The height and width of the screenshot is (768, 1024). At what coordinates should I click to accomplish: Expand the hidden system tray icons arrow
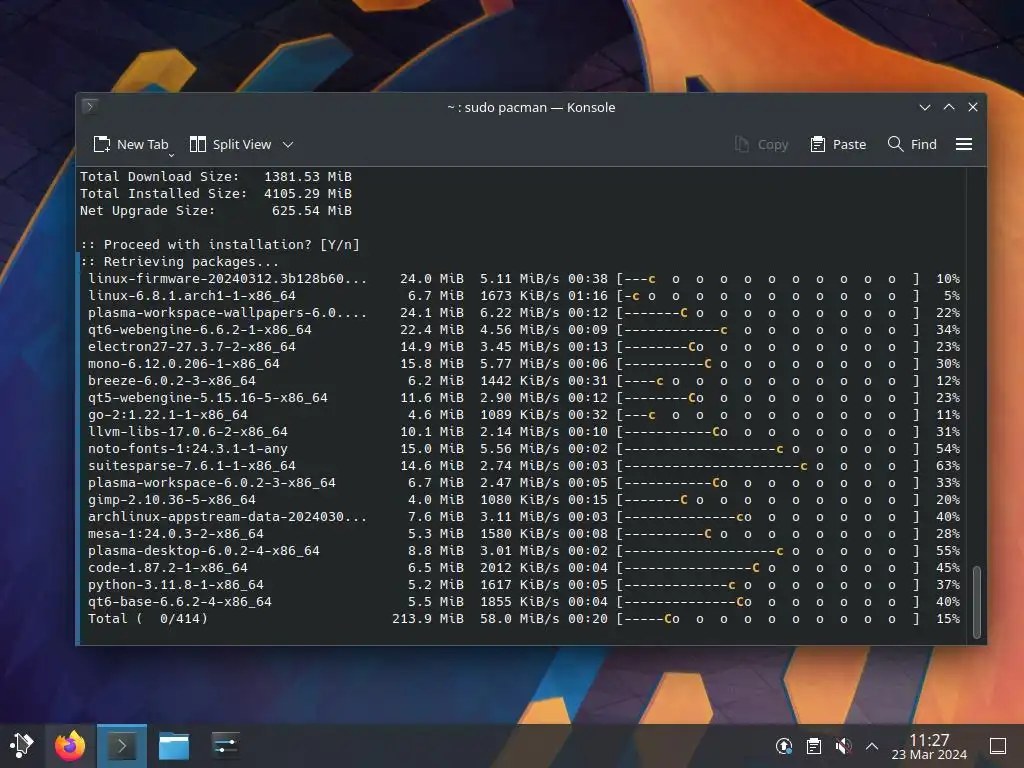click(872, 746)
